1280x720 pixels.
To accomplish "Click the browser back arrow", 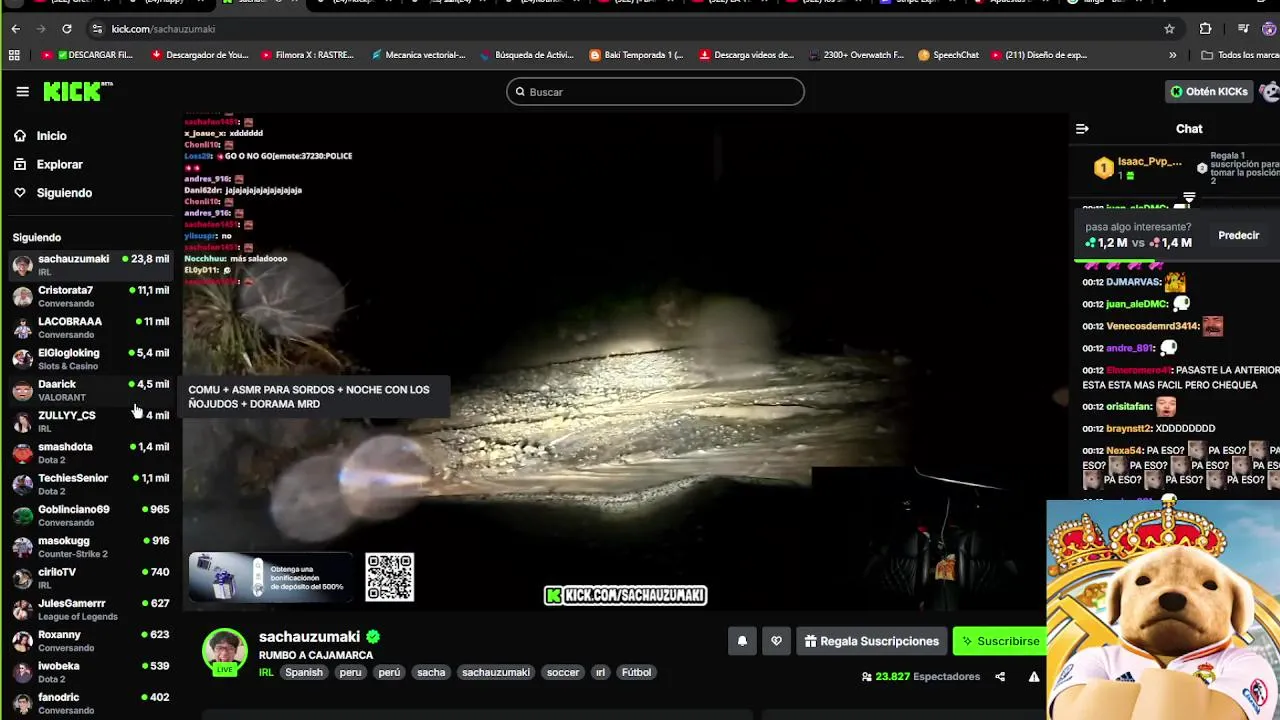I will point(15,29).
